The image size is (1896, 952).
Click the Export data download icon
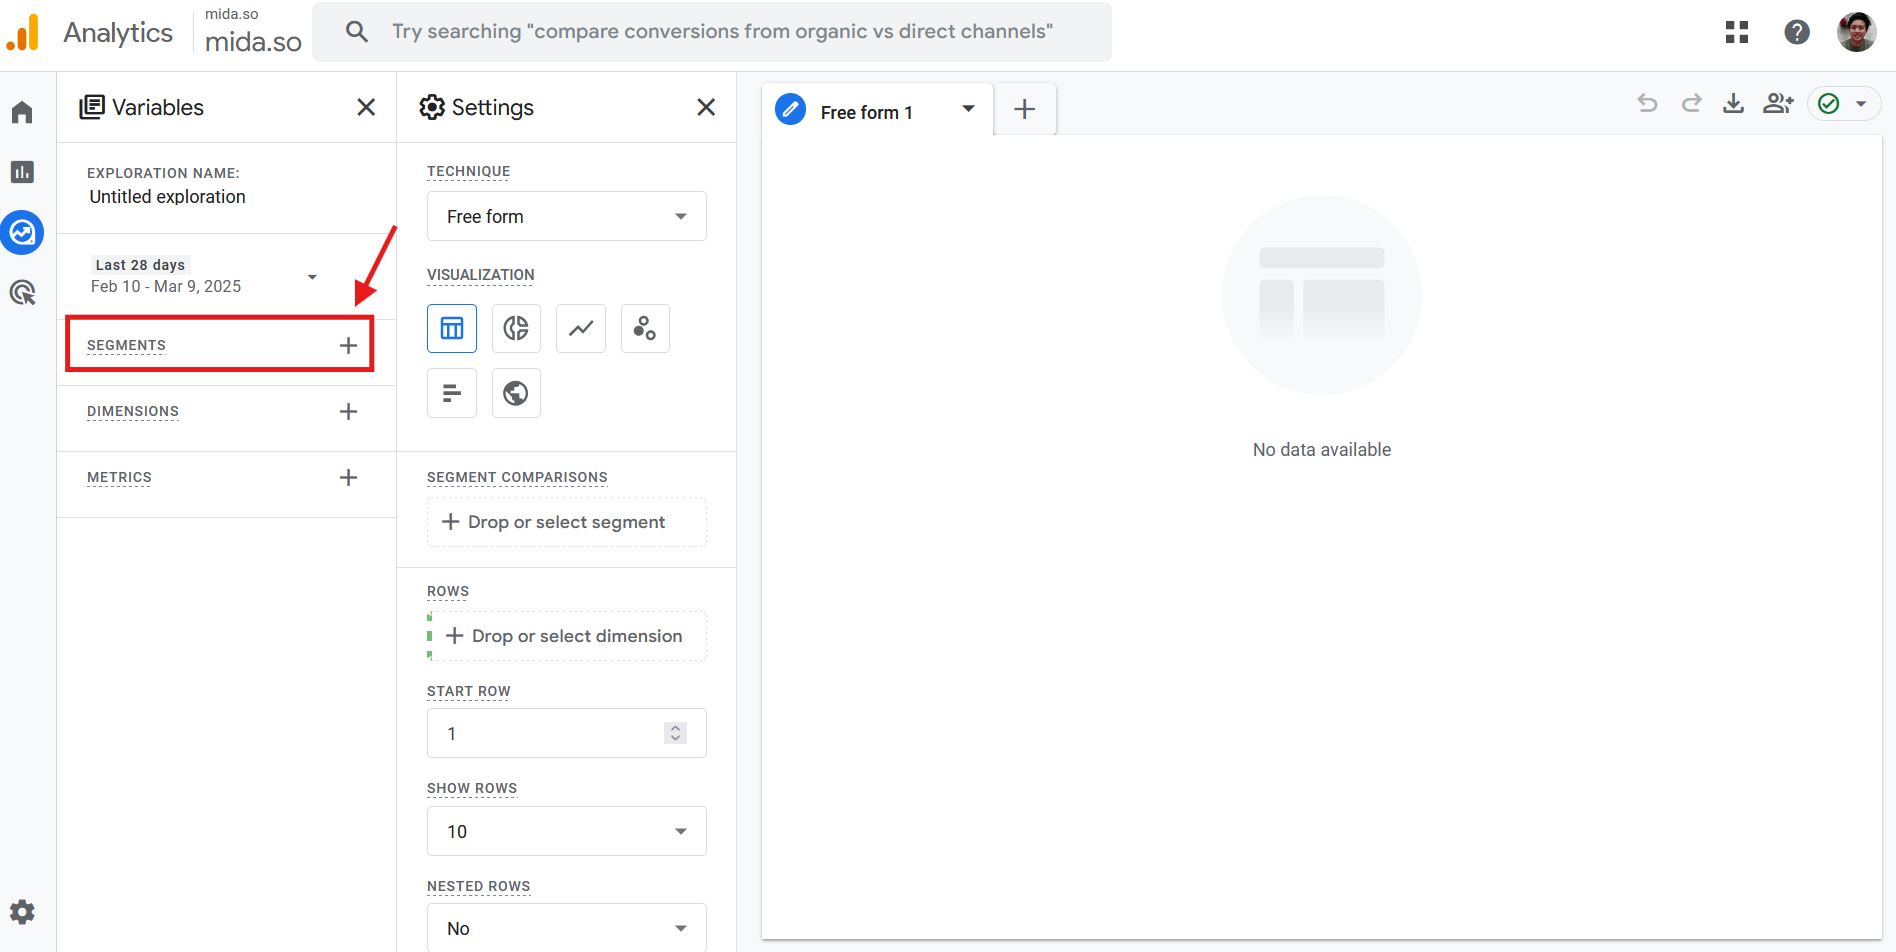pyautogui.click(x=1734, y=103)
